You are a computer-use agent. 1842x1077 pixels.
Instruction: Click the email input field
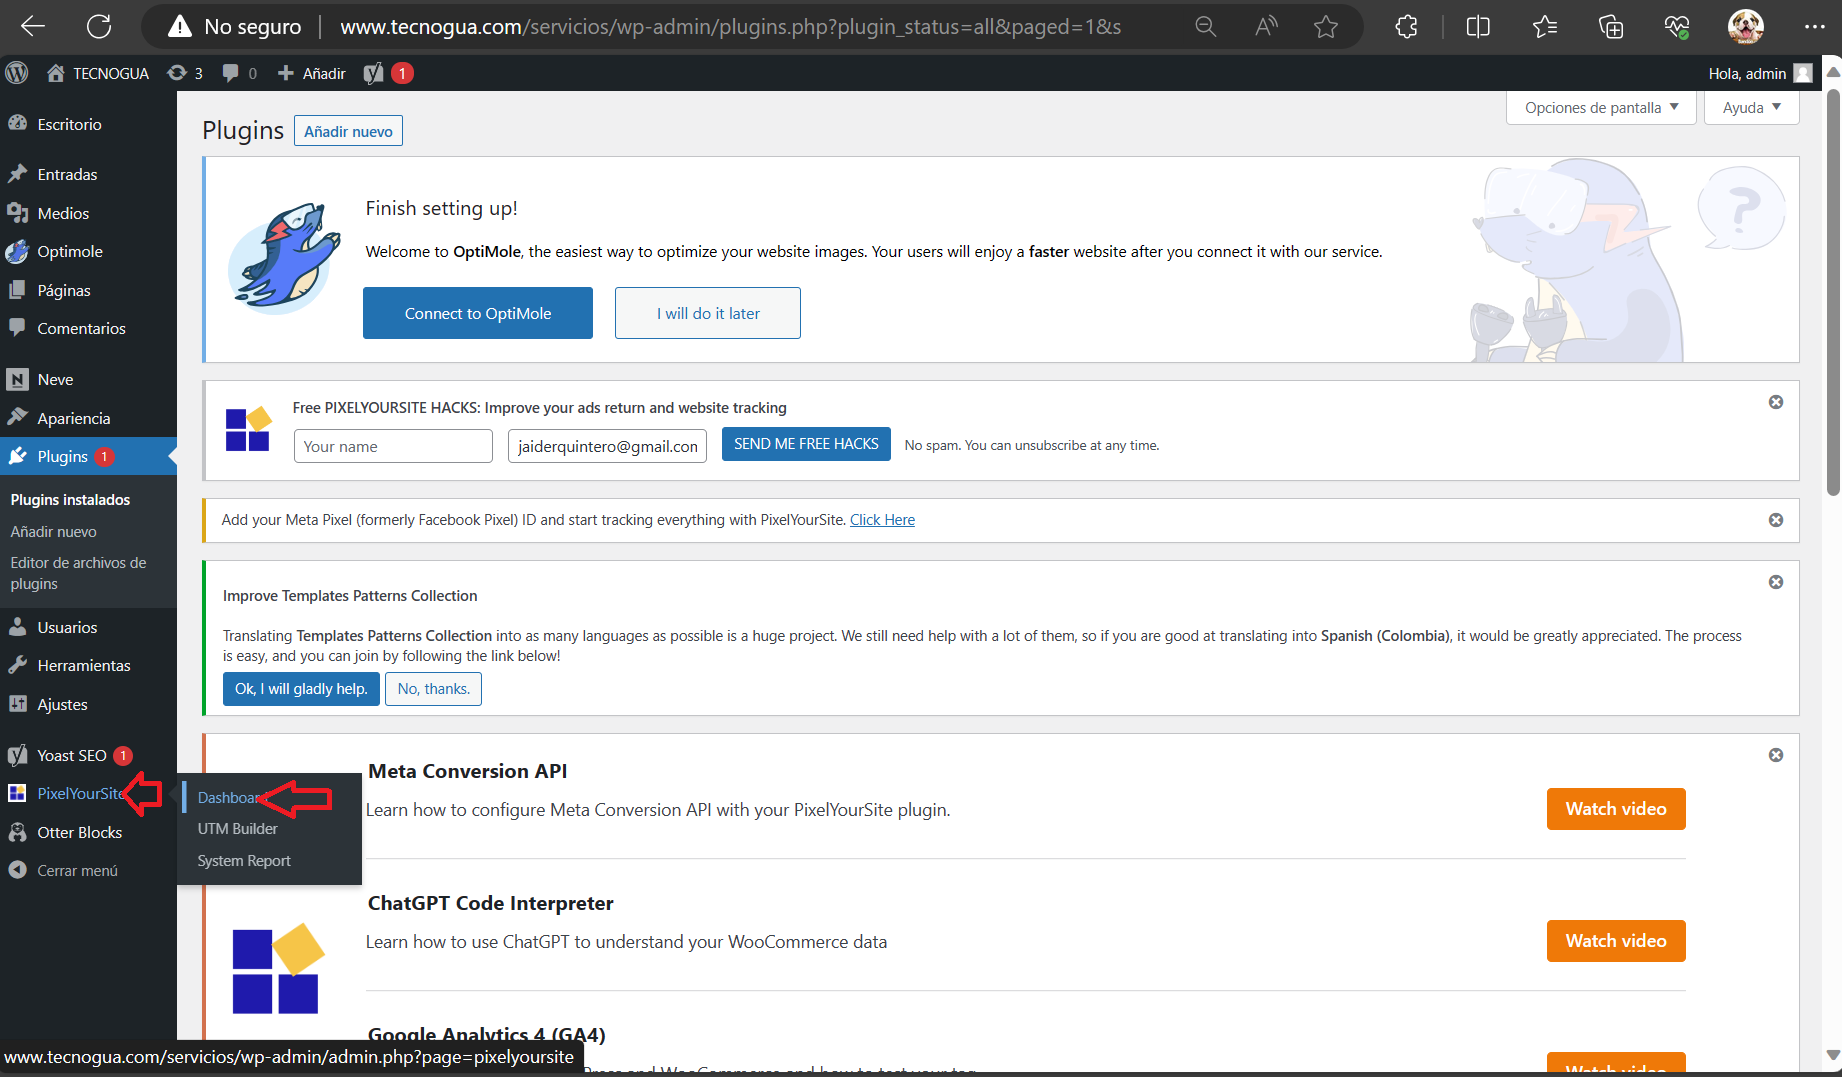tap(607, 446)
